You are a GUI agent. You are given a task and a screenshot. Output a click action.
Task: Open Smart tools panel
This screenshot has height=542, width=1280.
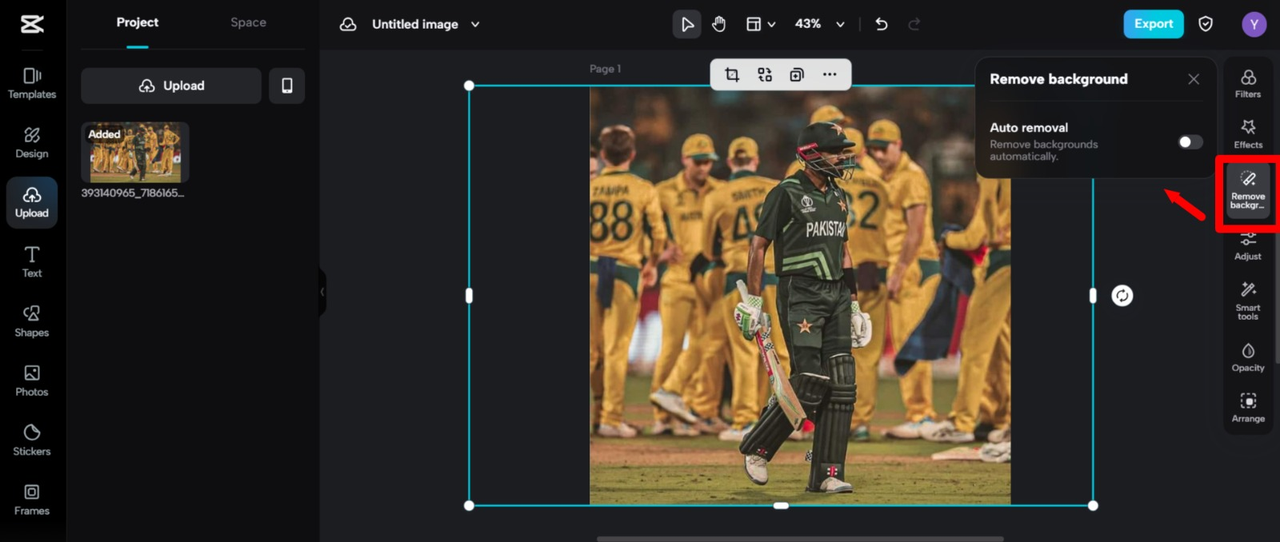tap(1248, 301)
